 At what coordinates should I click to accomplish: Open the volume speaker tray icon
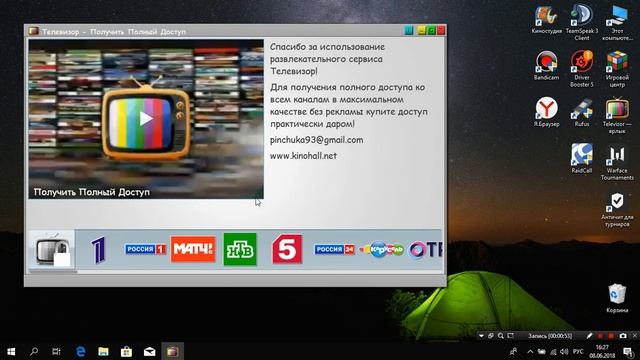(x=564, y=351)
